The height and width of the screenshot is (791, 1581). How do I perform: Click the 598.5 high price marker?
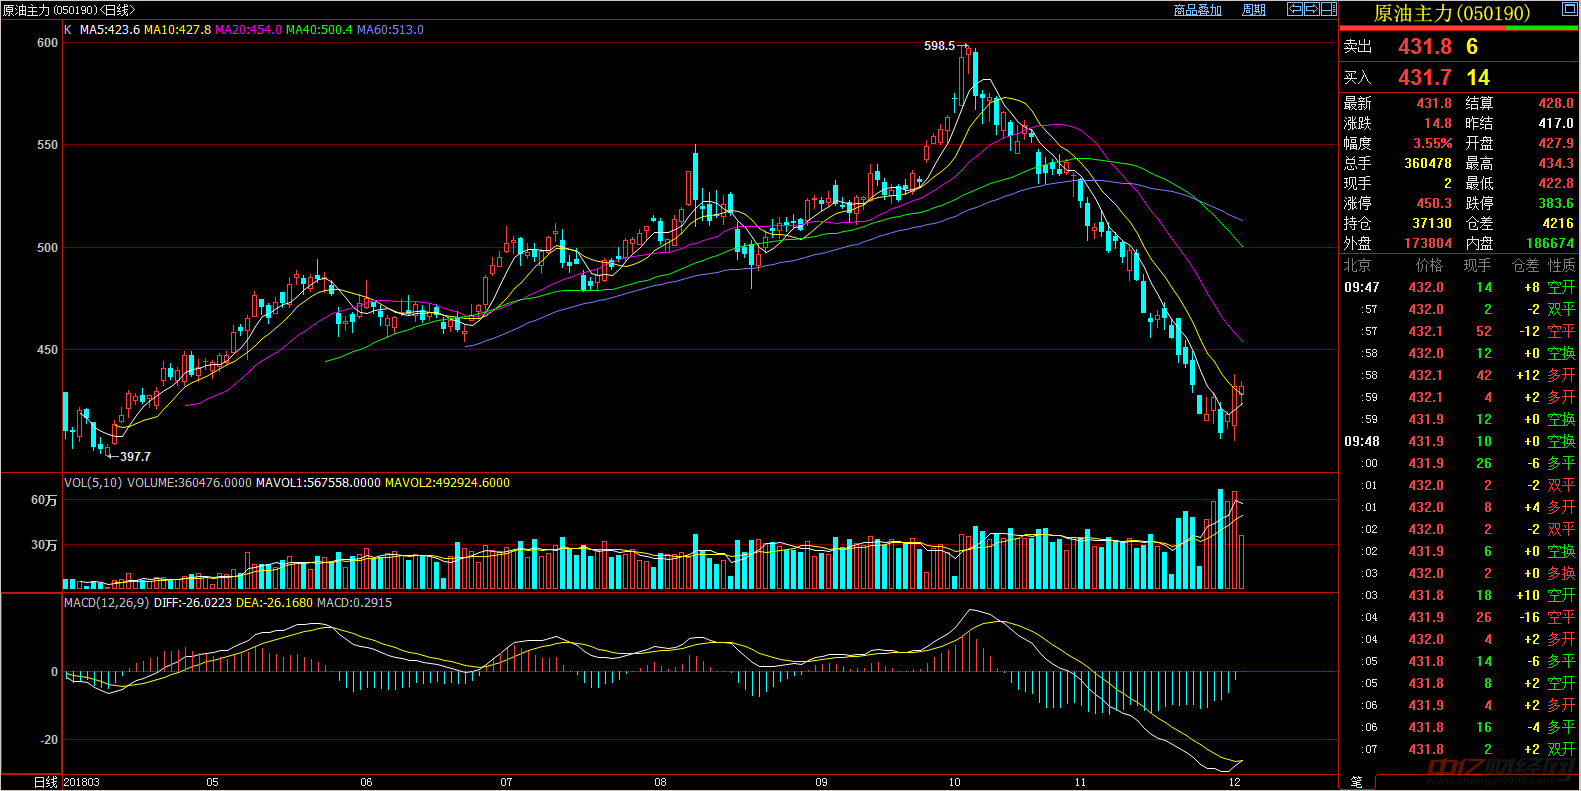(x=939, y=46)
